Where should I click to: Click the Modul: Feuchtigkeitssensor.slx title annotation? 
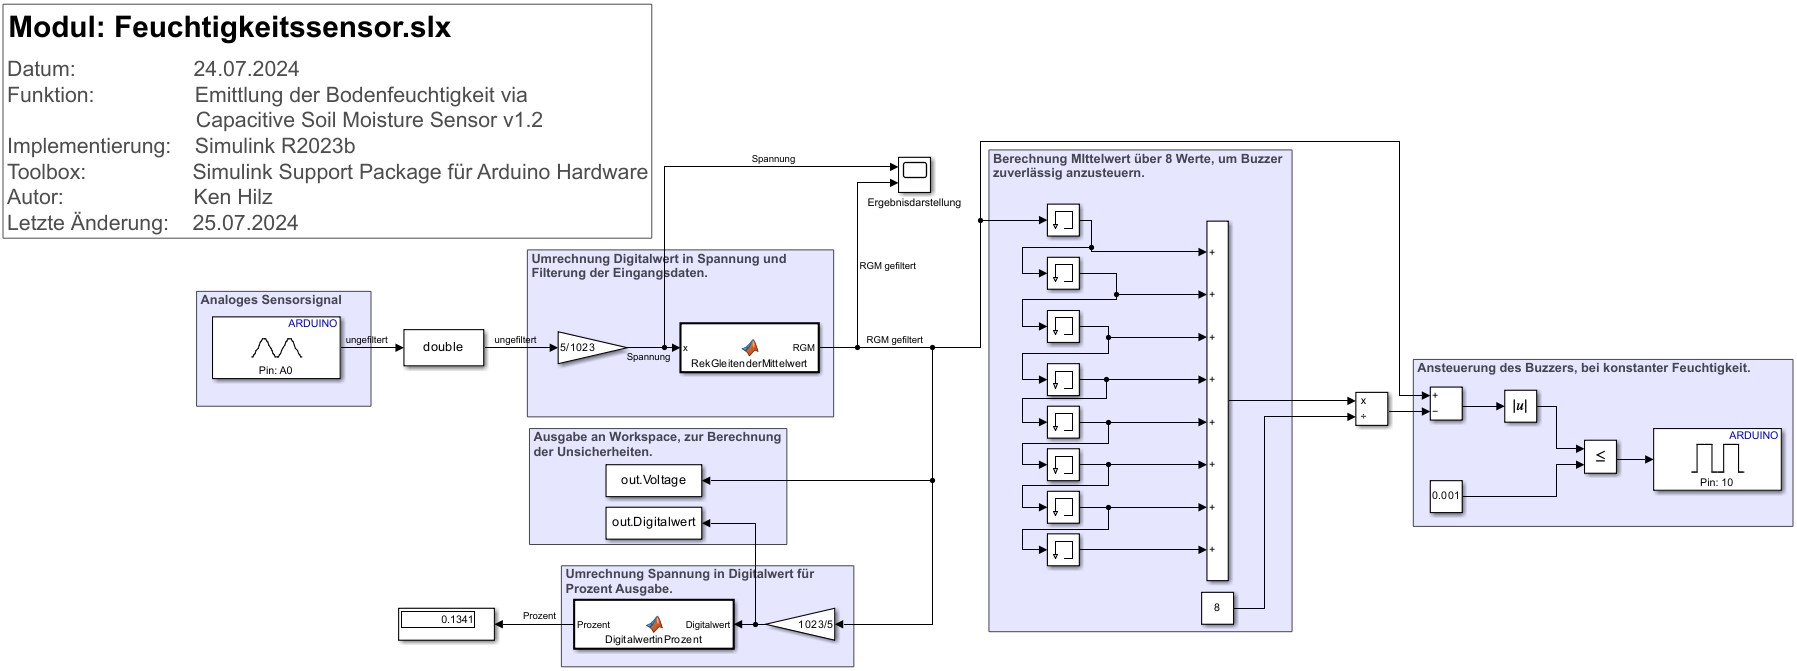(x=230, y=28)
